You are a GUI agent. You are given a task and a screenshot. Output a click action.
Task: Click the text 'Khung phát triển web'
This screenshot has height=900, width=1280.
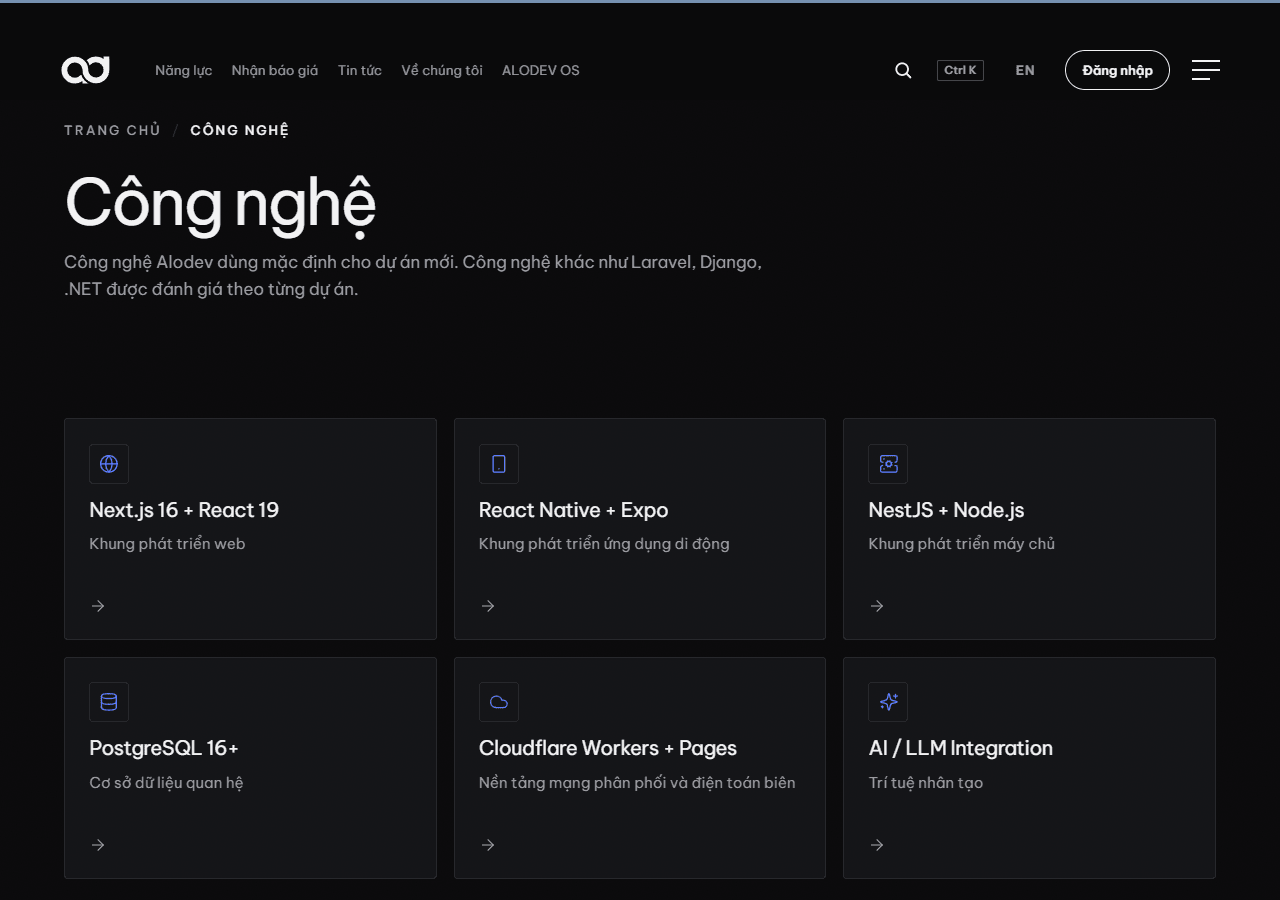tap(167, 544)
